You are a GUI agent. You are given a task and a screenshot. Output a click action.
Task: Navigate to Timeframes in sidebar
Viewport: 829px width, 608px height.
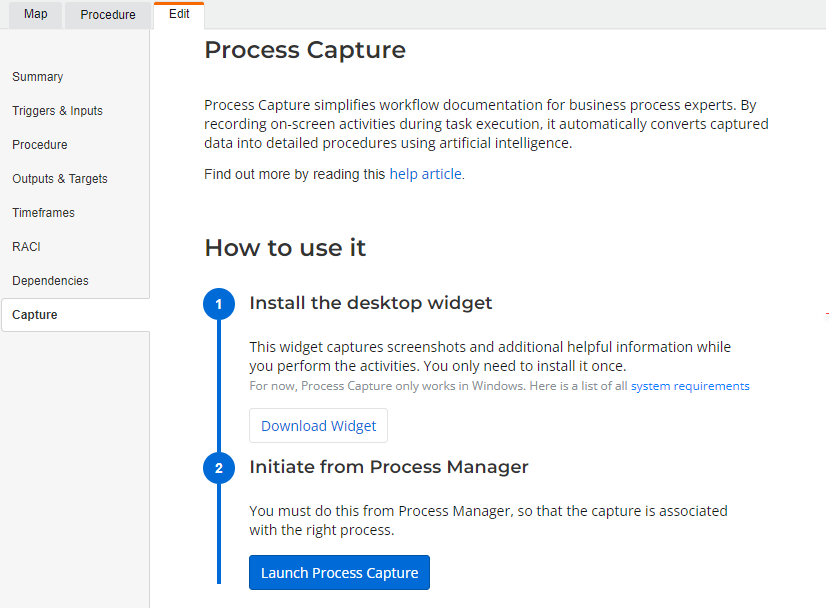pos(43,213)
